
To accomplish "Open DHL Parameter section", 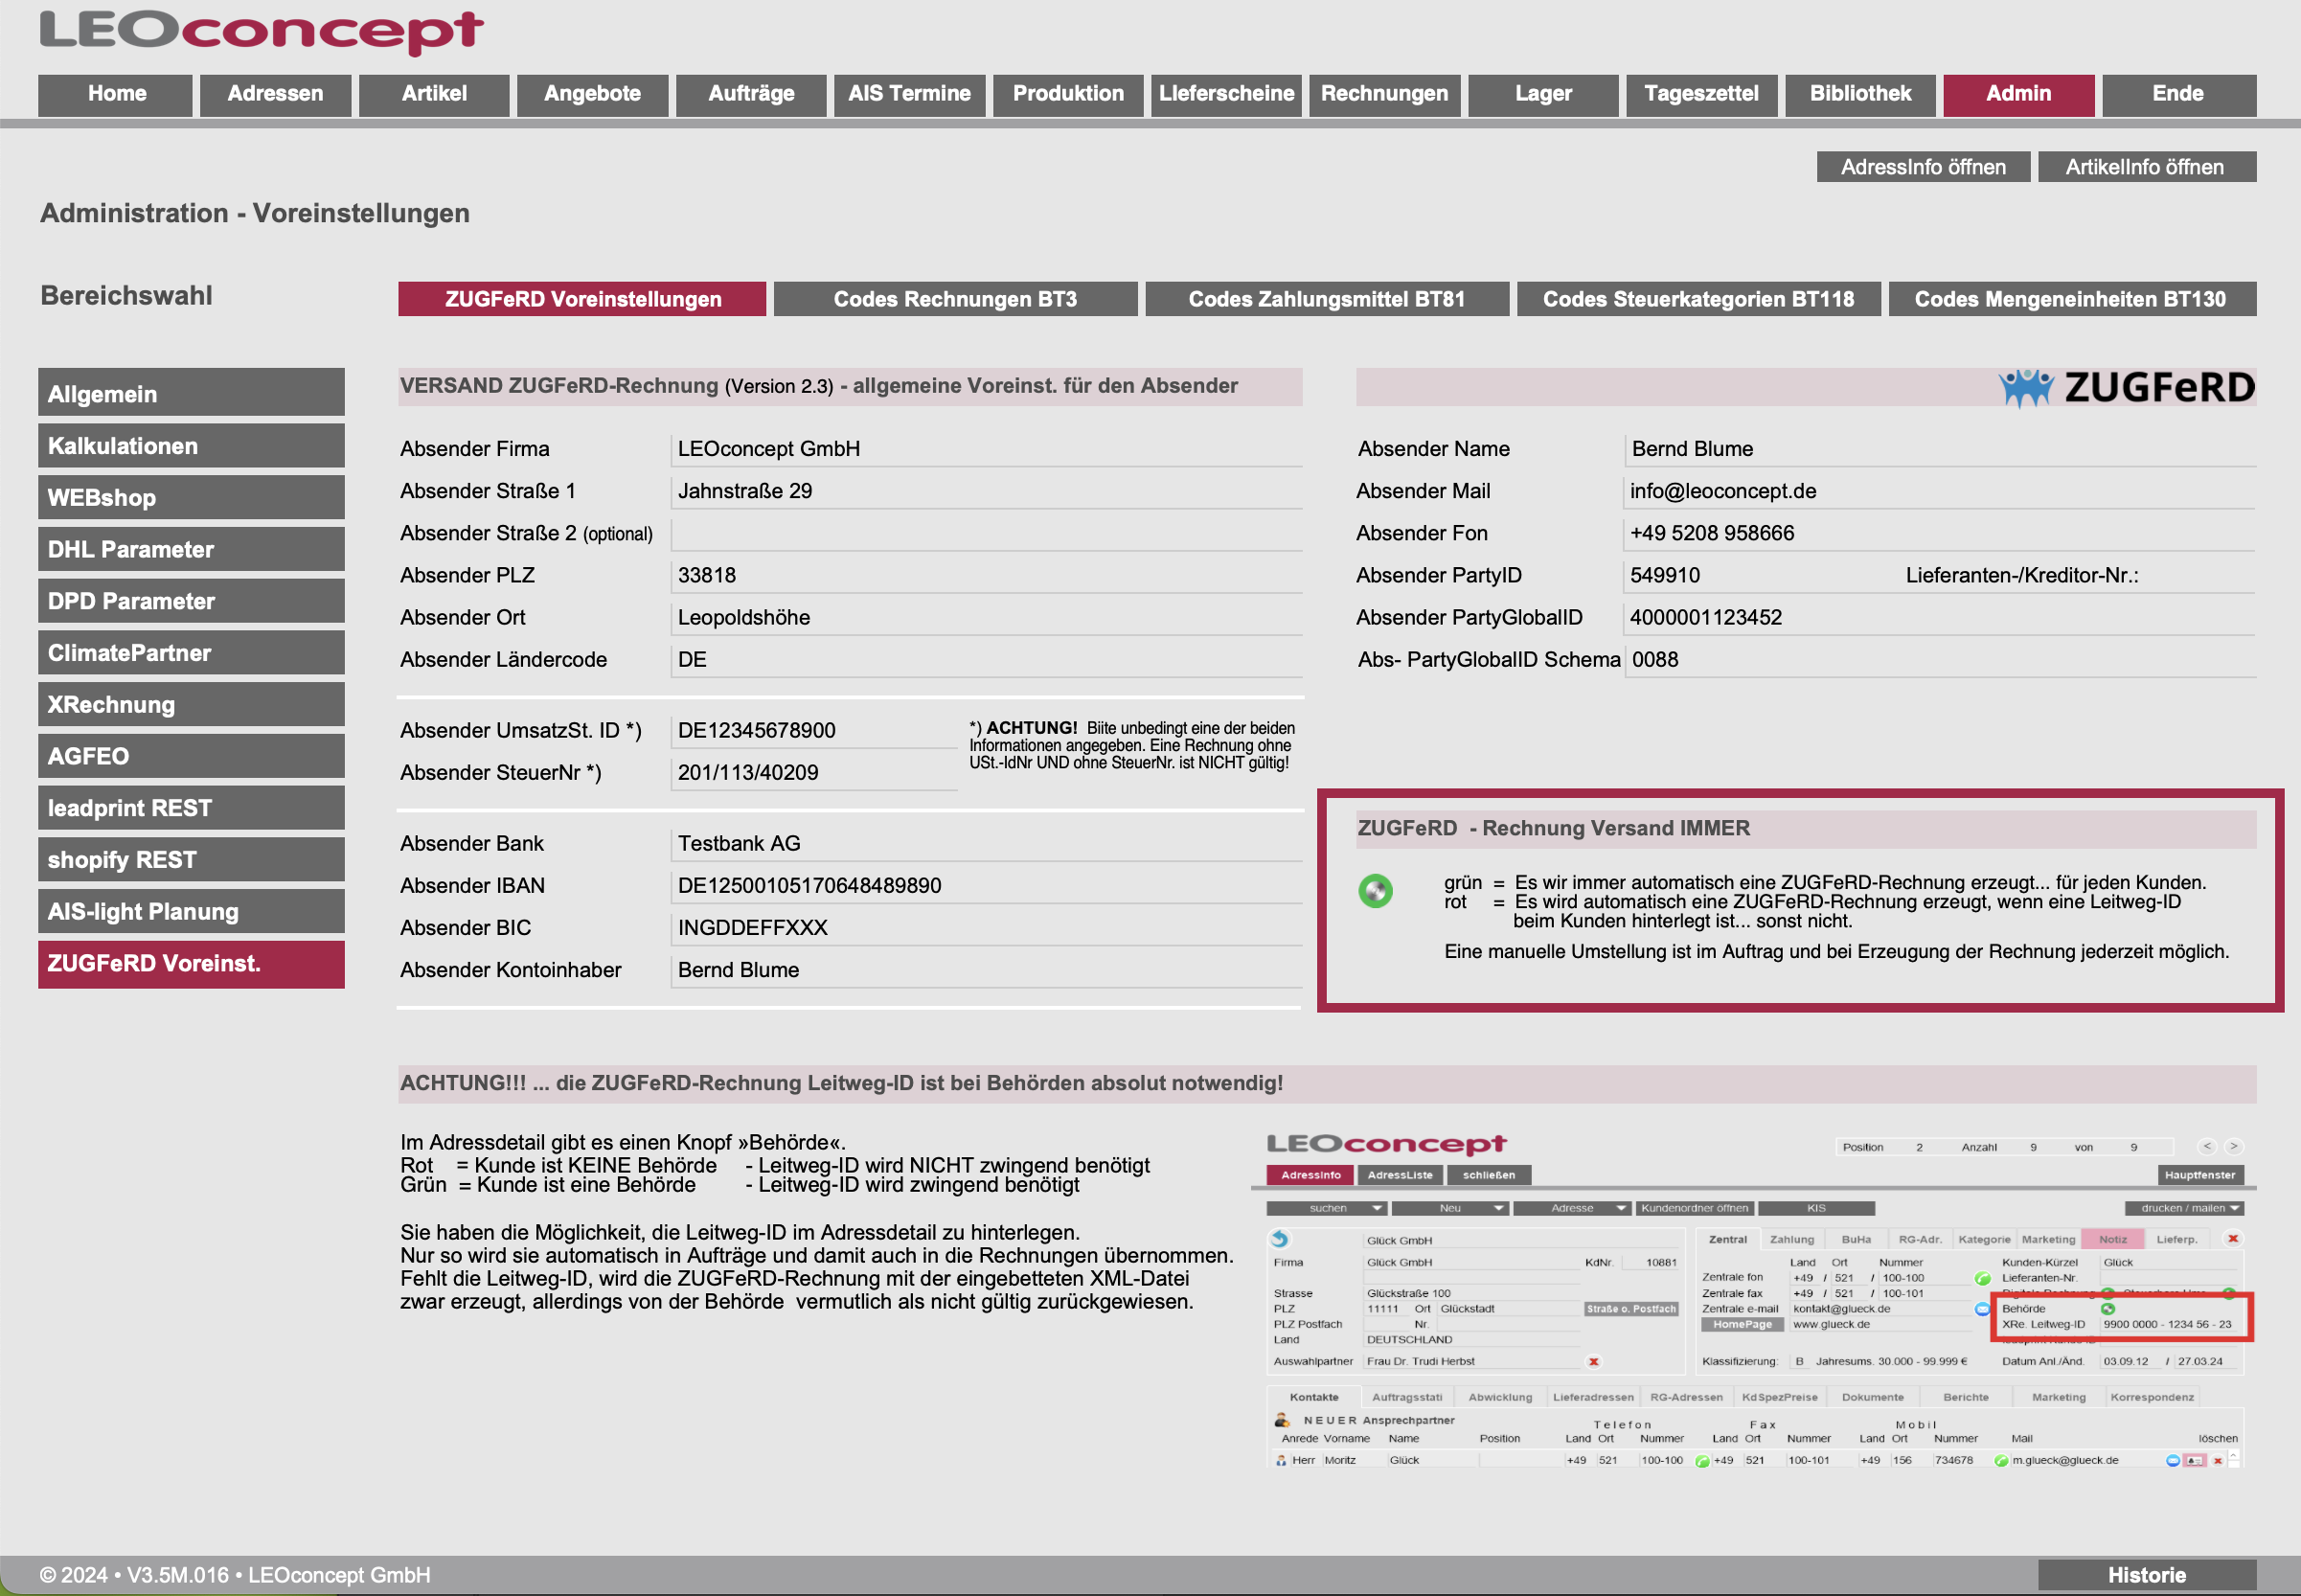I will click(191, 549).
